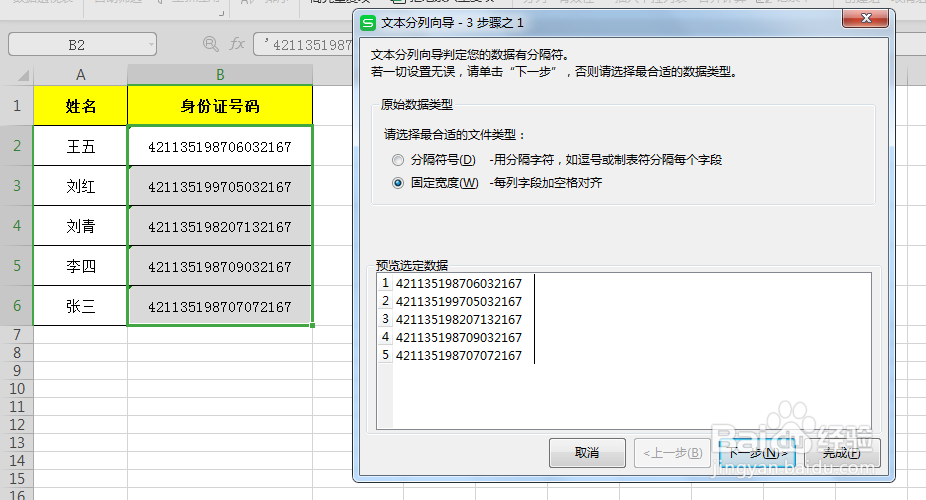Click the 下一步(N) button
Image resolution: width=926 pixels, height=500 pixels.
click(x=757, y=453)
